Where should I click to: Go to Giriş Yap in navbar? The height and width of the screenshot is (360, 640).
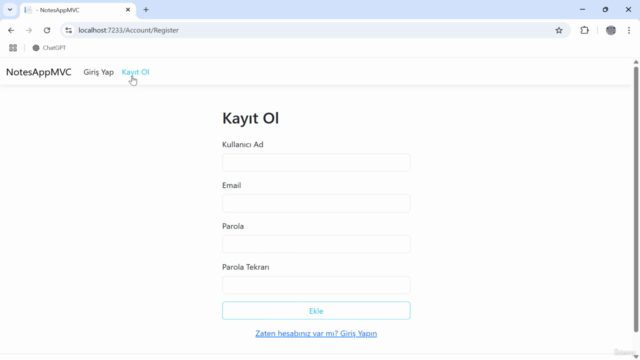click(x=98, y=72)
